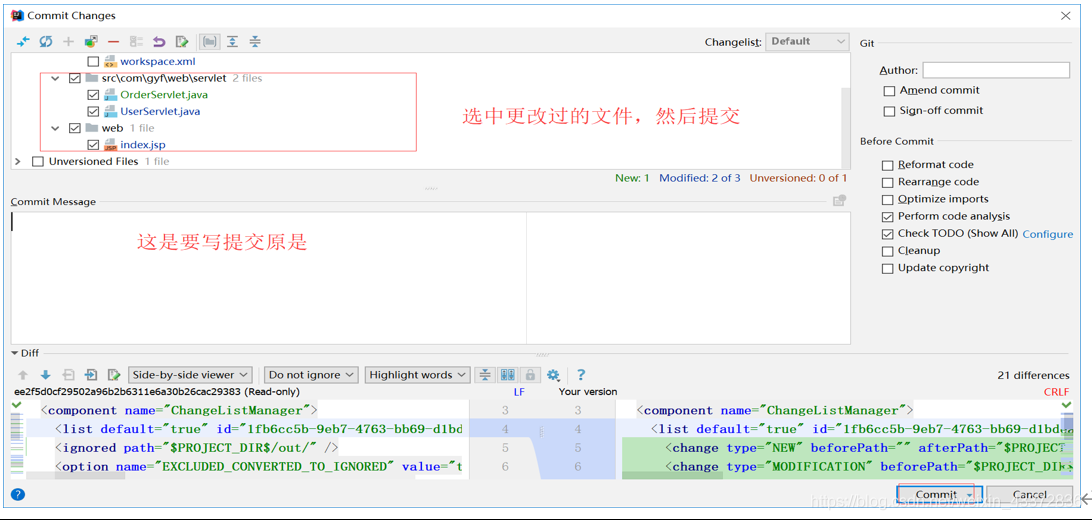Collapse src\com\gyf\web\servlet tree node
Viewport: 1092px width, 520px height.
click(56, 79)
